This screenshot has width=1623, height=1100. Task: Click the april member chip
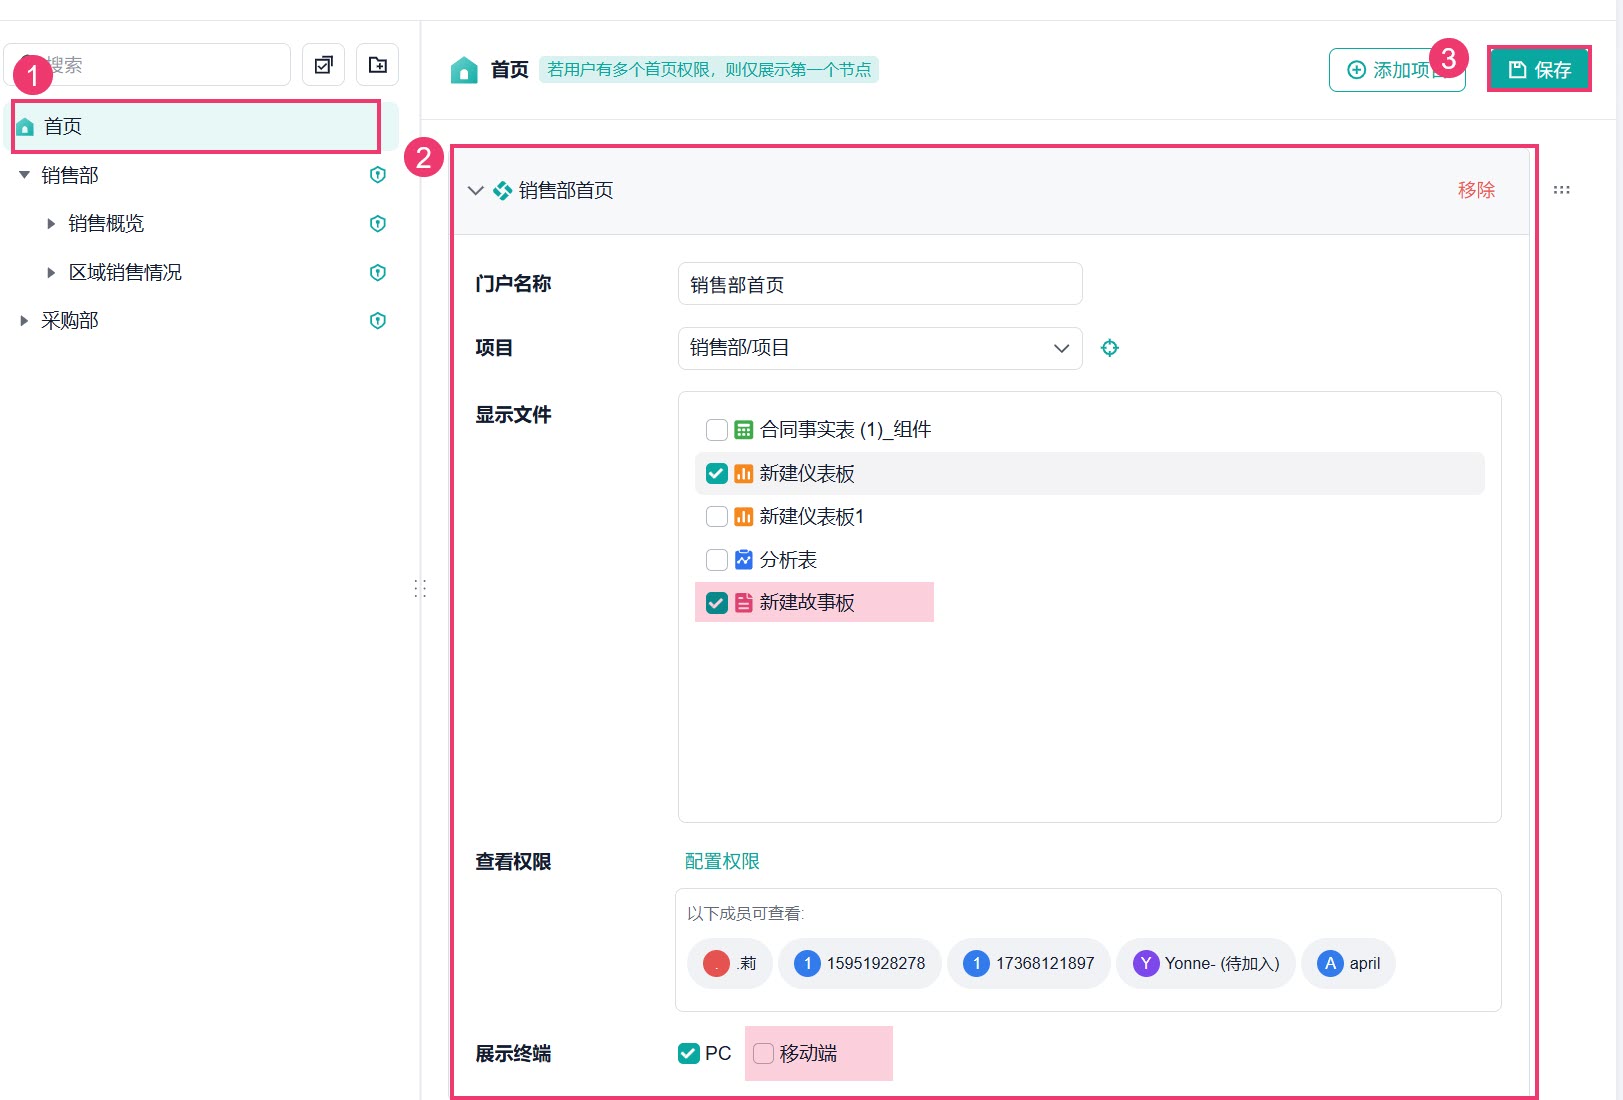pyautogui.click(x=1348, y=964)
